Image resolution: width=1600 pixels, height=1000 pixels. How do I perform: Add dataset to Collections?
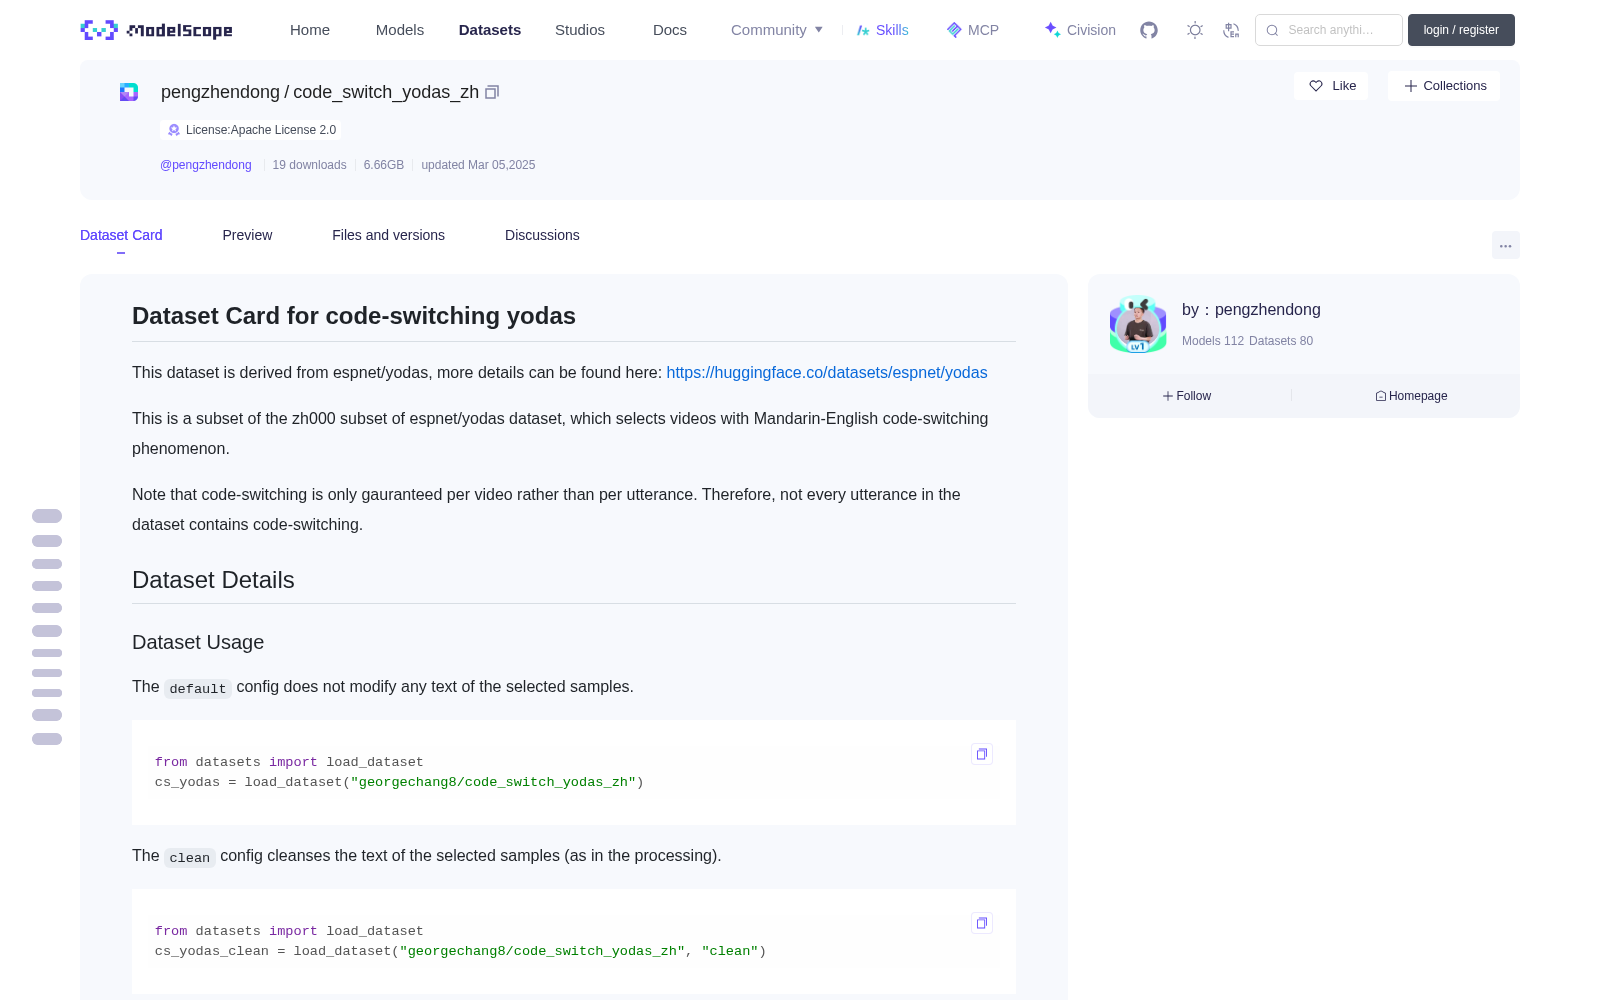(1444, 86)
